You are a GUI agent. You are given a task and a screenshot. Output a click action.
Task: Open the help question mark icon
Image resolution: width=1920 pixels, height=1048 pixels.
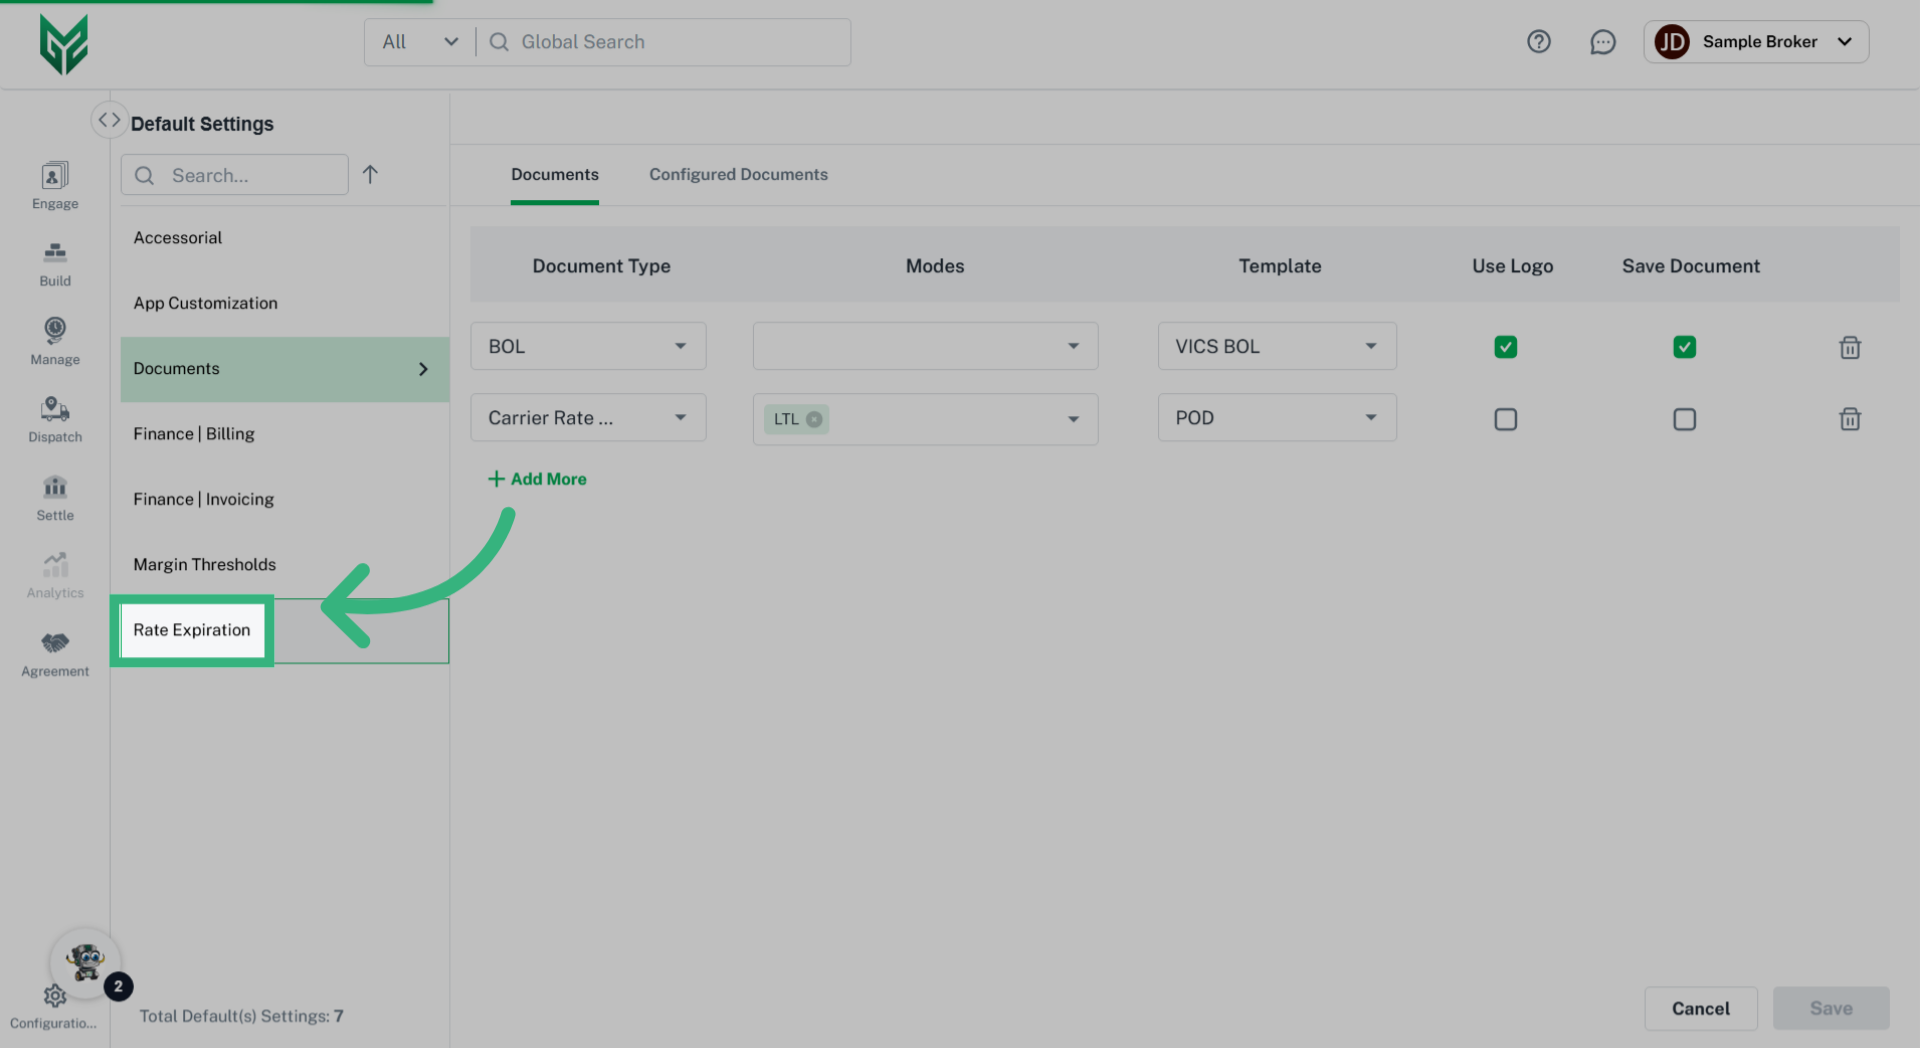click(1538, 42)
